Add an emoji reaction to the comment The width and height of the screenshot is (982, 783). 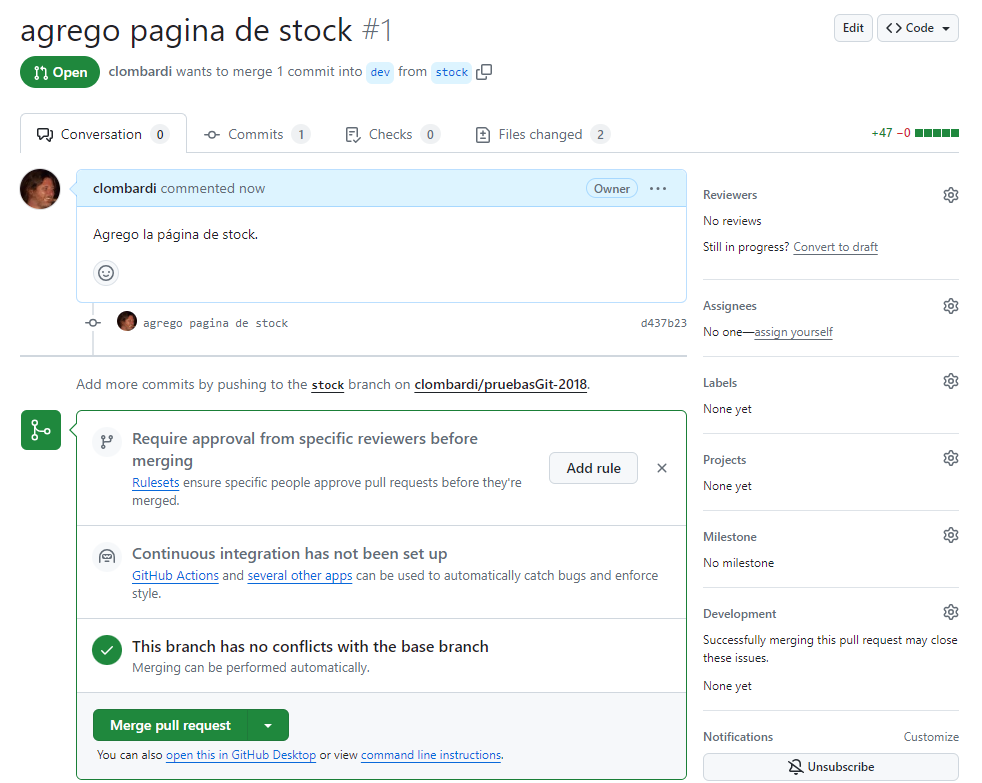106,272
